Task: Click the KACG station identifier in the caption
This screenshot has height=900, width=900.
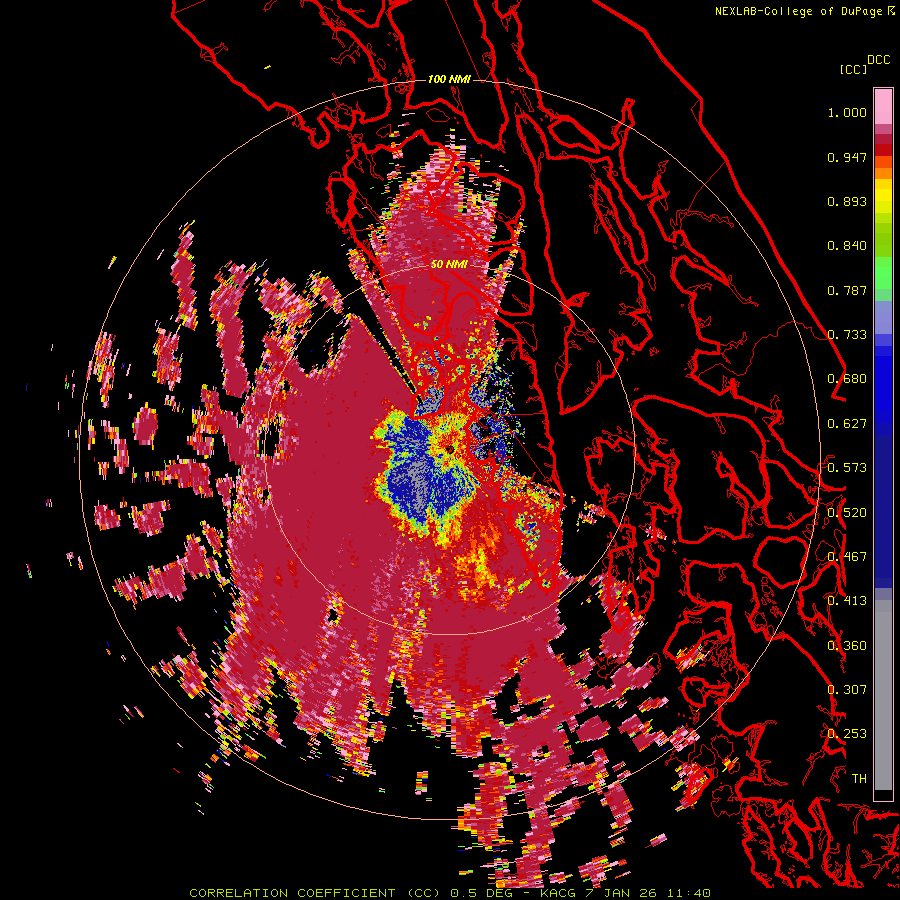Action: [556, 893]
